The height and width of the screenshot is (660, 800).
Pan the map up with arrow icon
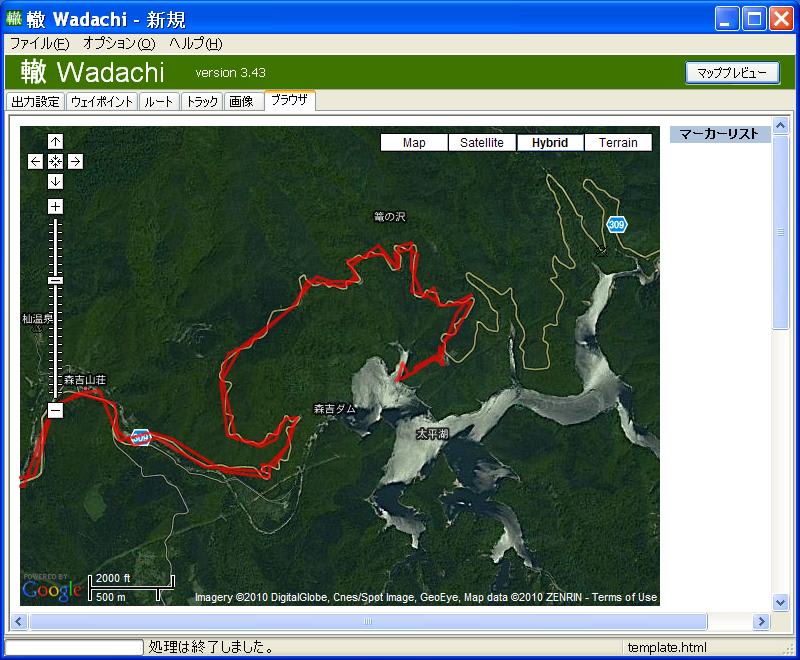tap(55, 141)
